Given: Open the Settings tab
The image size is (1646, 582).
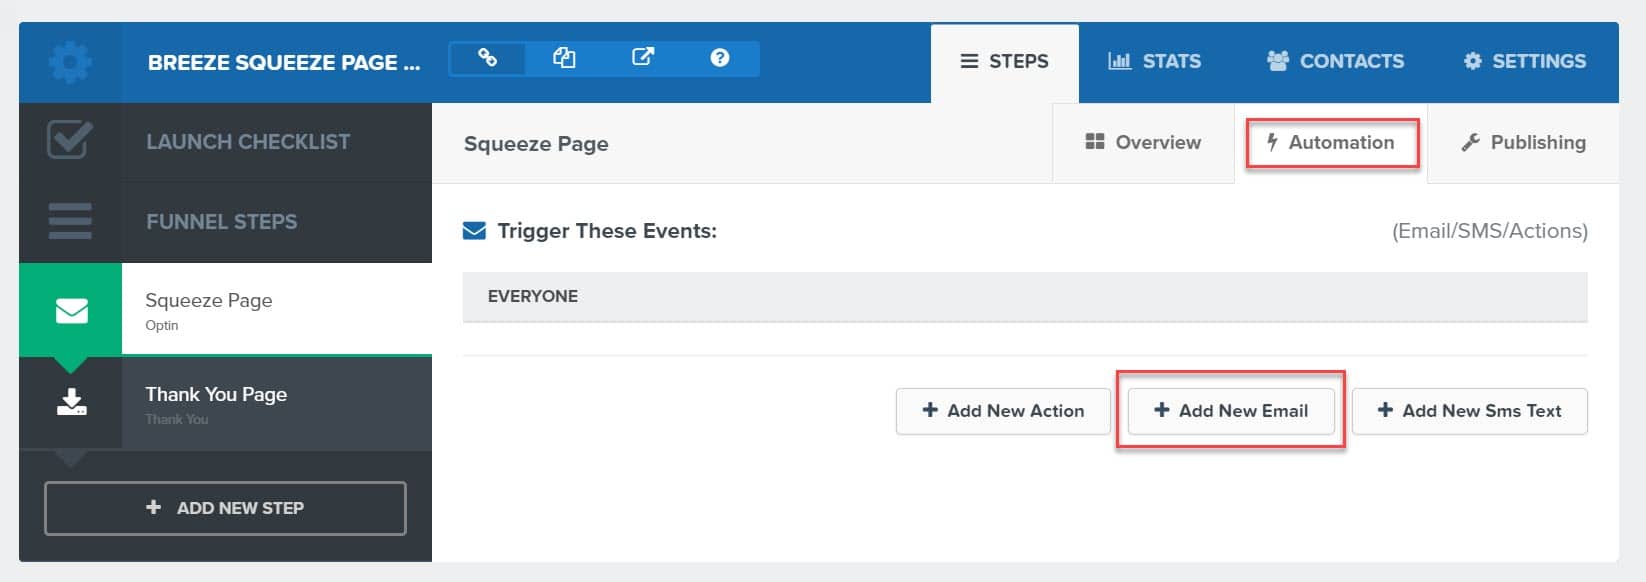Looking at the screenshot, I should click(x=1524, y=62).
